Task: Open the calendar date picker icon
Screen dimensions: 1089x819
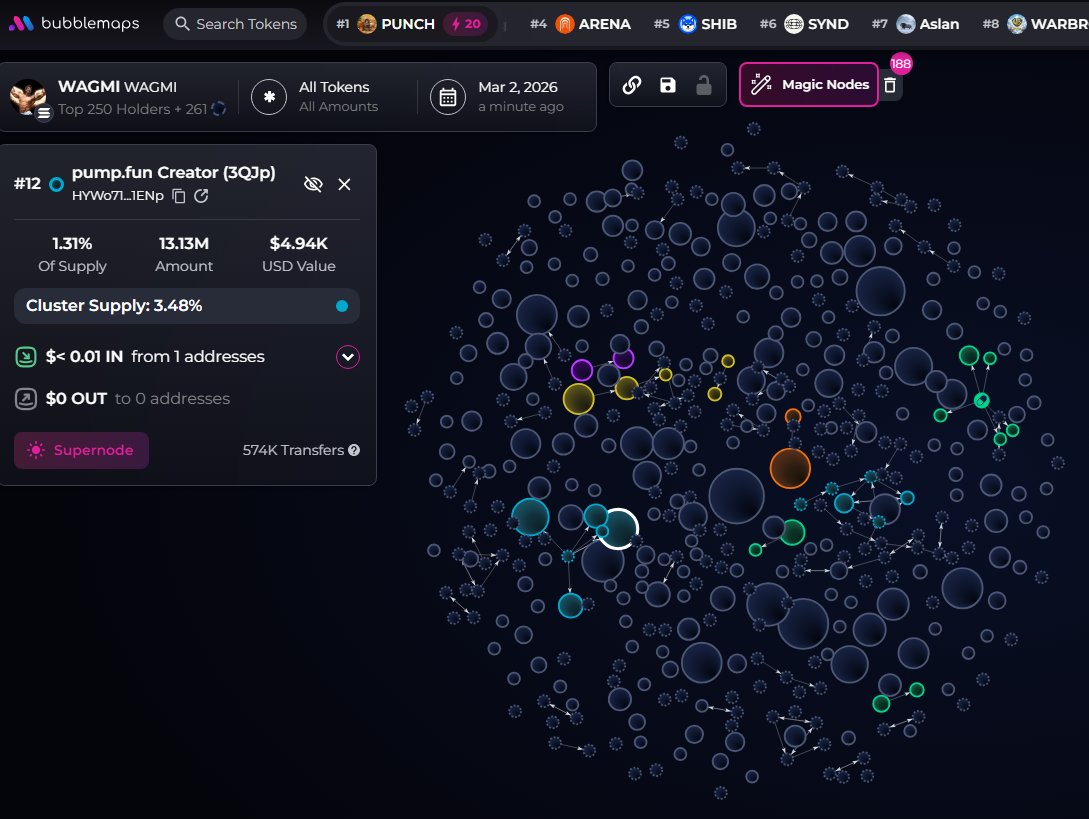Action: (x=447, y=97)
